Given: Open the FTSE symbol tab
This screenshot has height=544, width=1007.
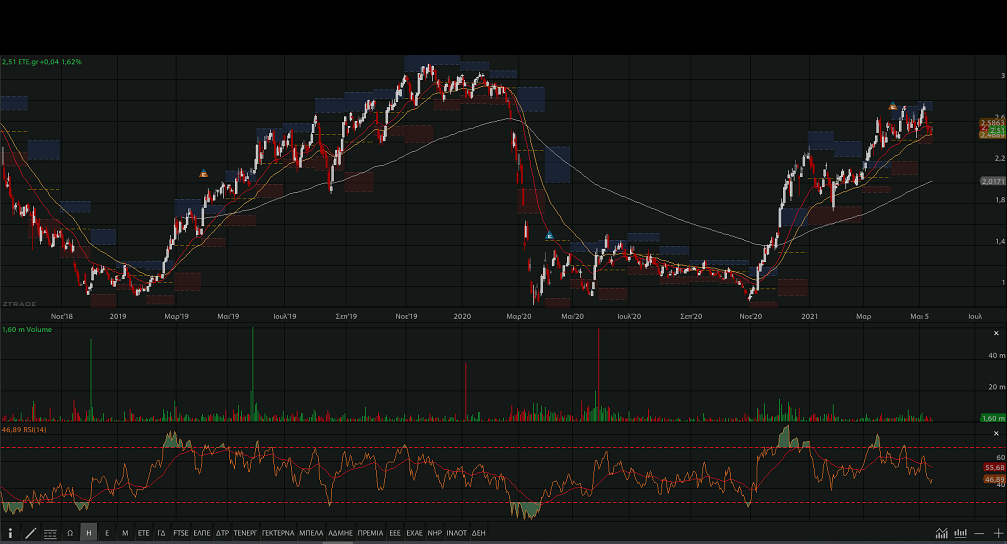Looking at the screenshot, I should 181,534.
